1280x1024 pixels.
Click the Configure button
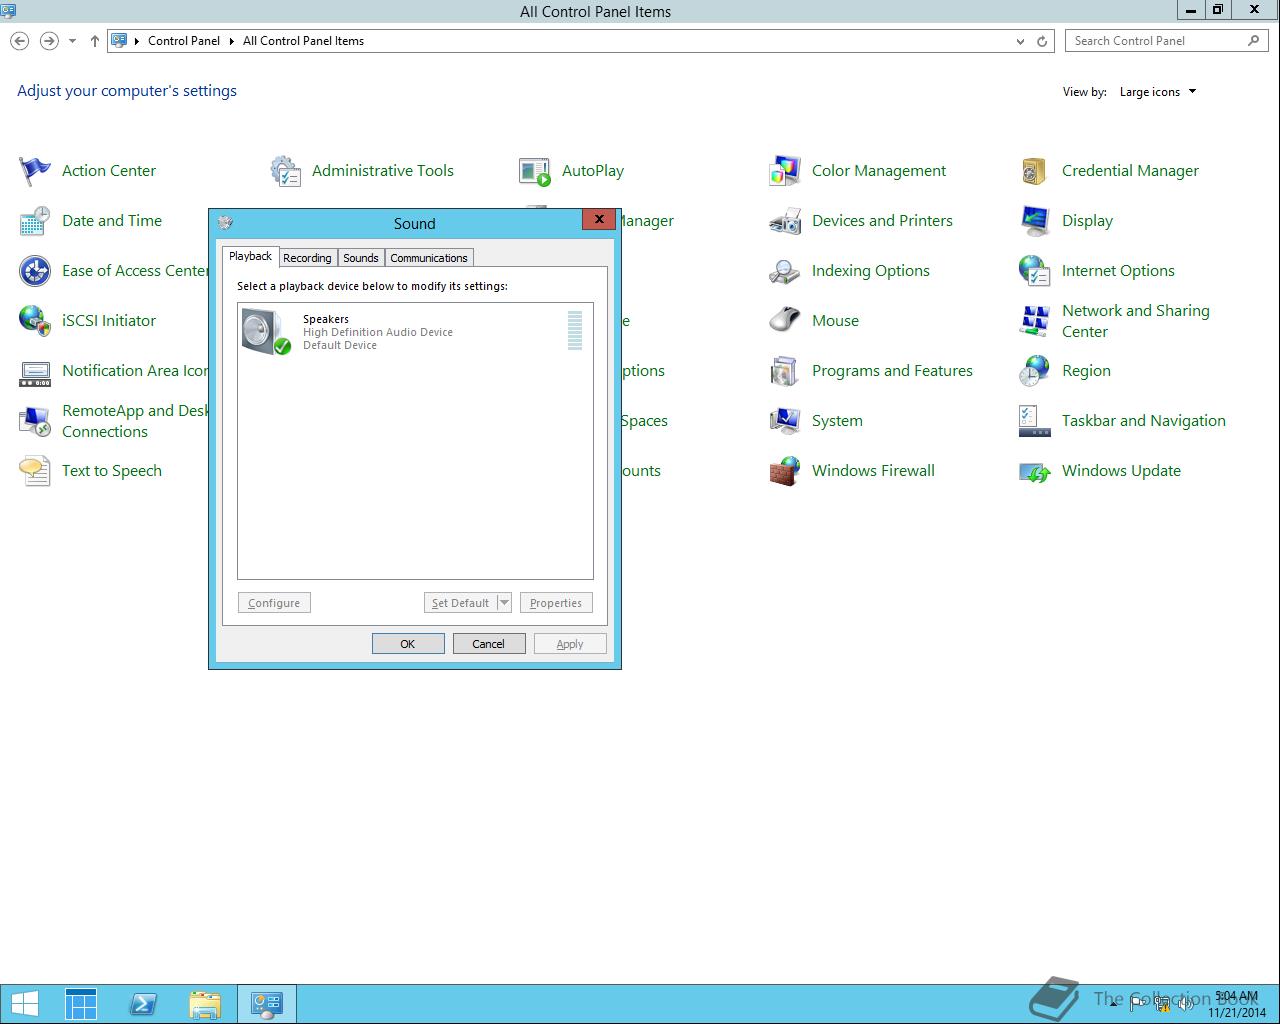(x=274, y=603)
